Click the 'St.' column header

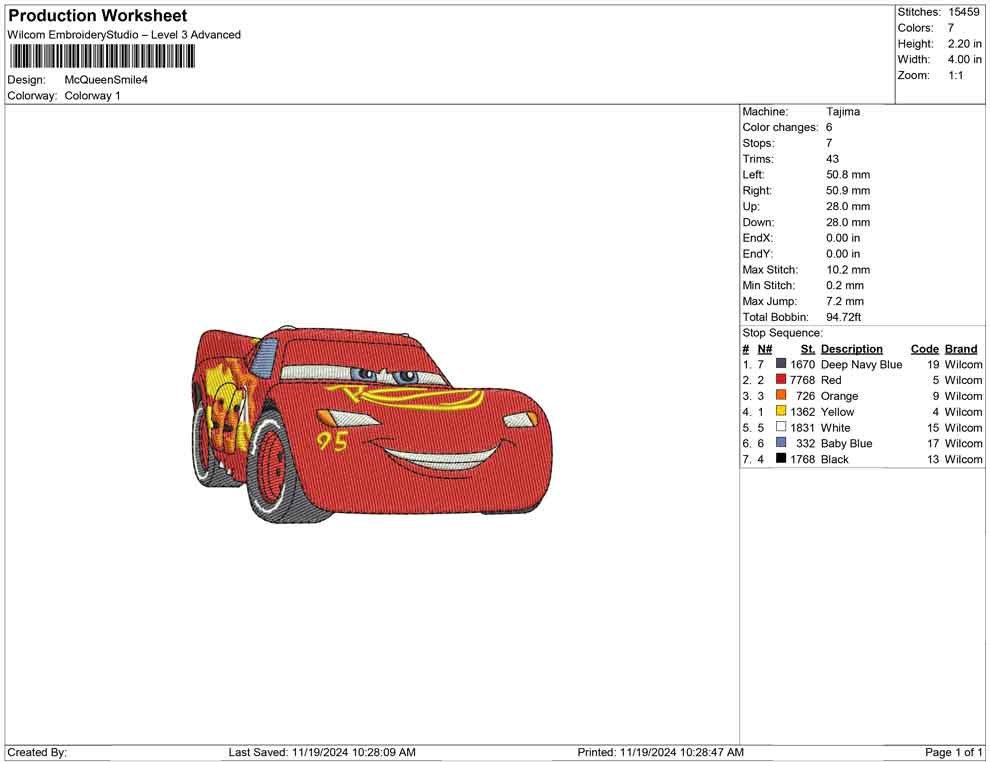(808, 348)
